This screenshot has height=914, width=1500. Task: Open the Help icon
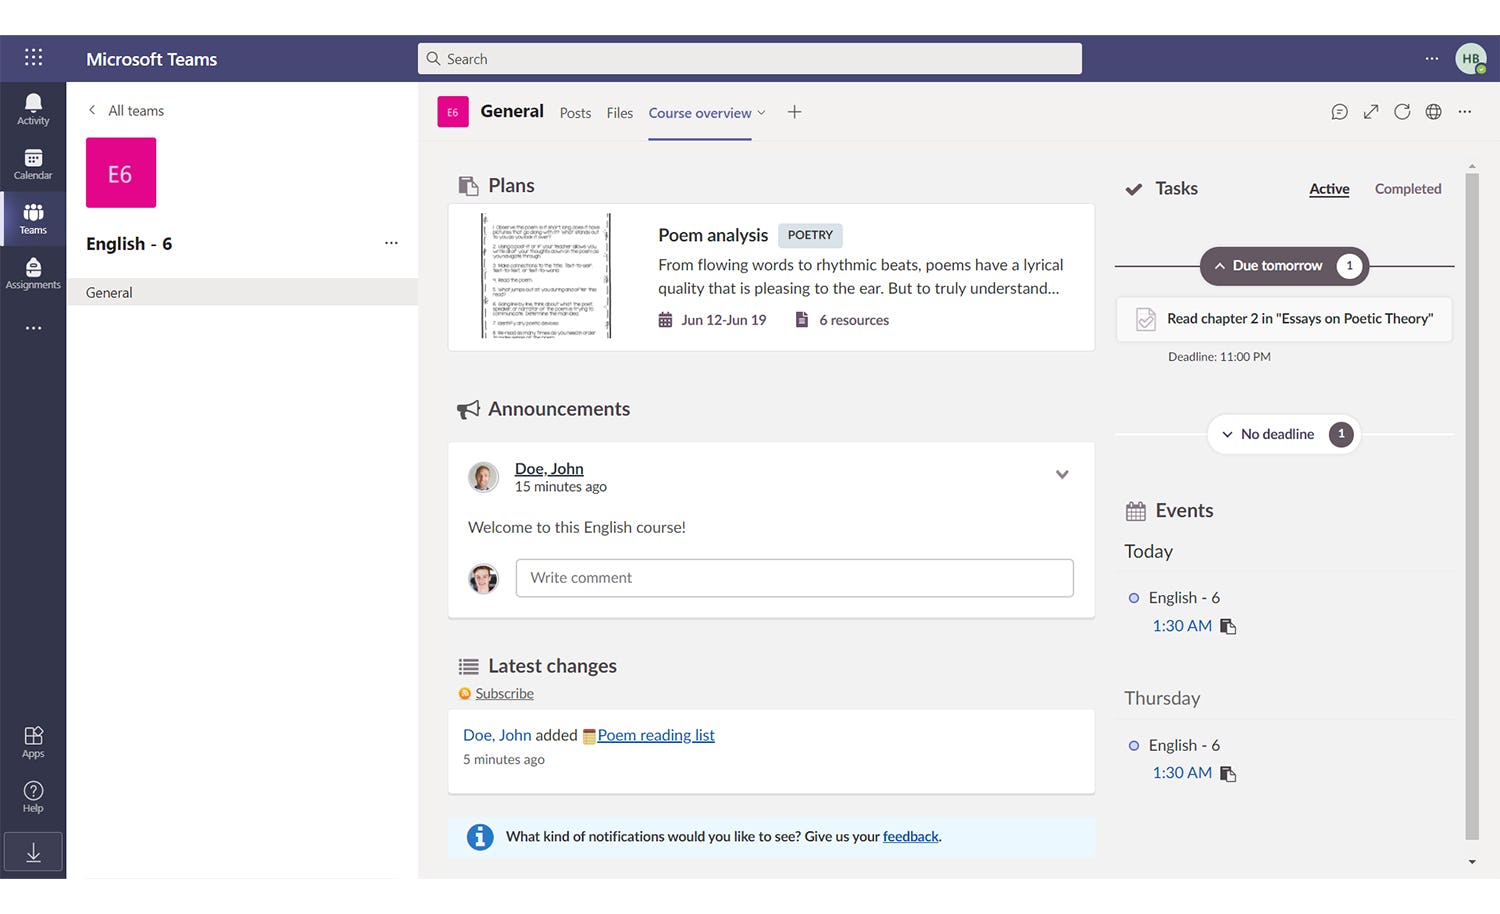point(33,797)
